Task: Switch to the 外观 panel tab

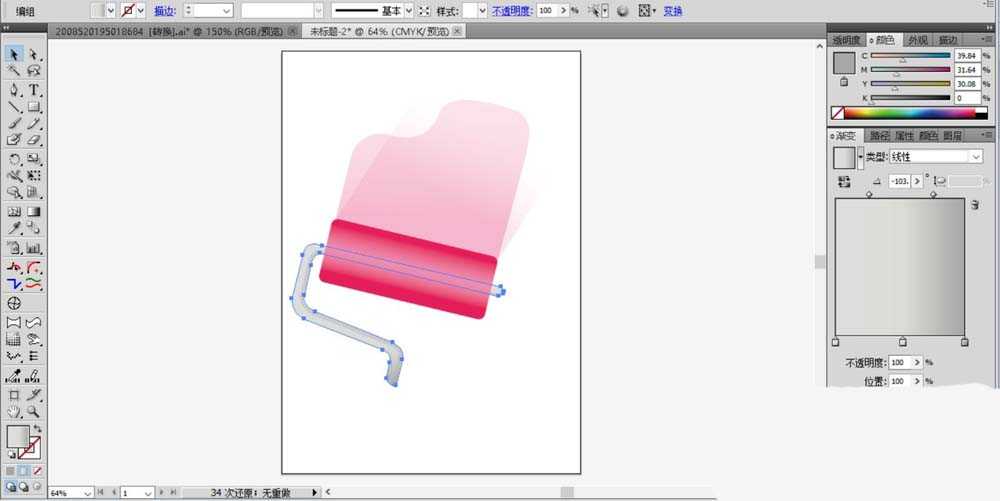Action: (918, 40)
